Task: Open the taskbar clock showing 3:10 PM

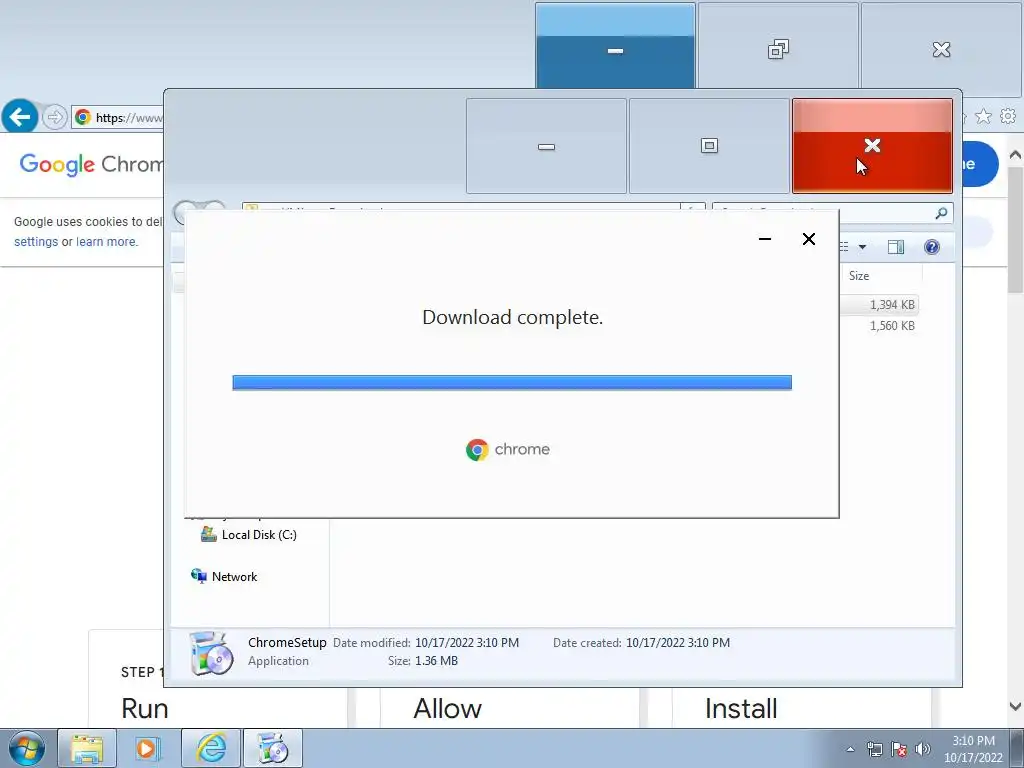Action: 973,749
